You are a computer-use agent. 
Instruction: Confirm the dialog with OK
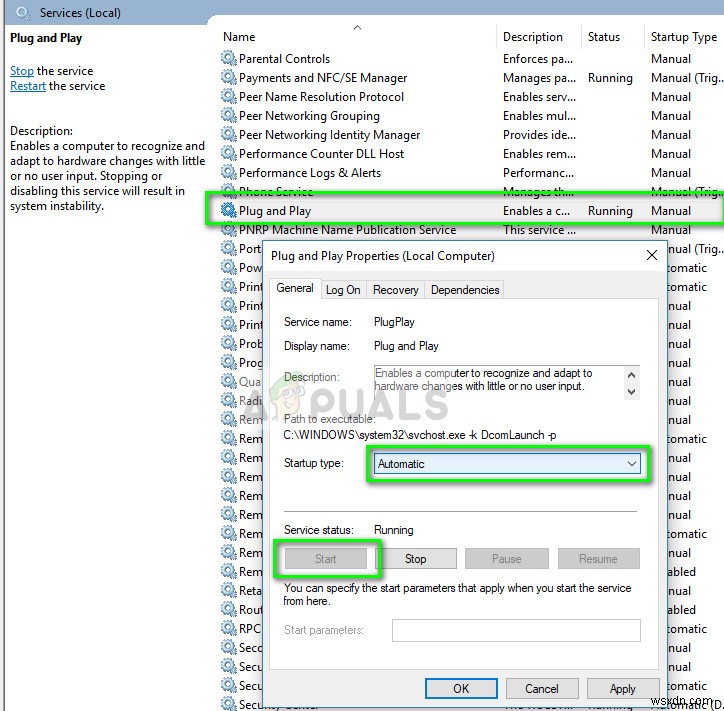[x=461, y=689]
